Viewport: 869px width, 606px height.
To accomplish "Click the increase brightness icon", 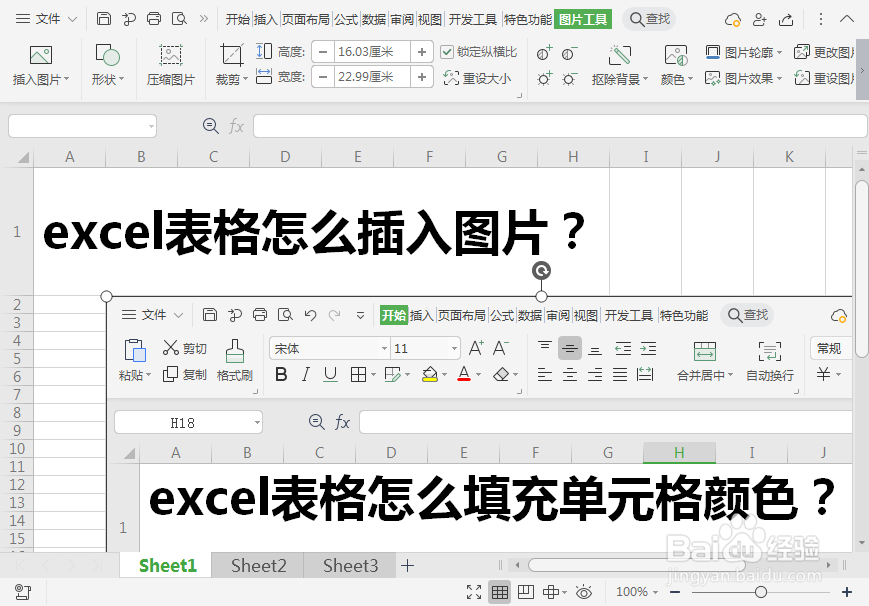I will [545, 78].
